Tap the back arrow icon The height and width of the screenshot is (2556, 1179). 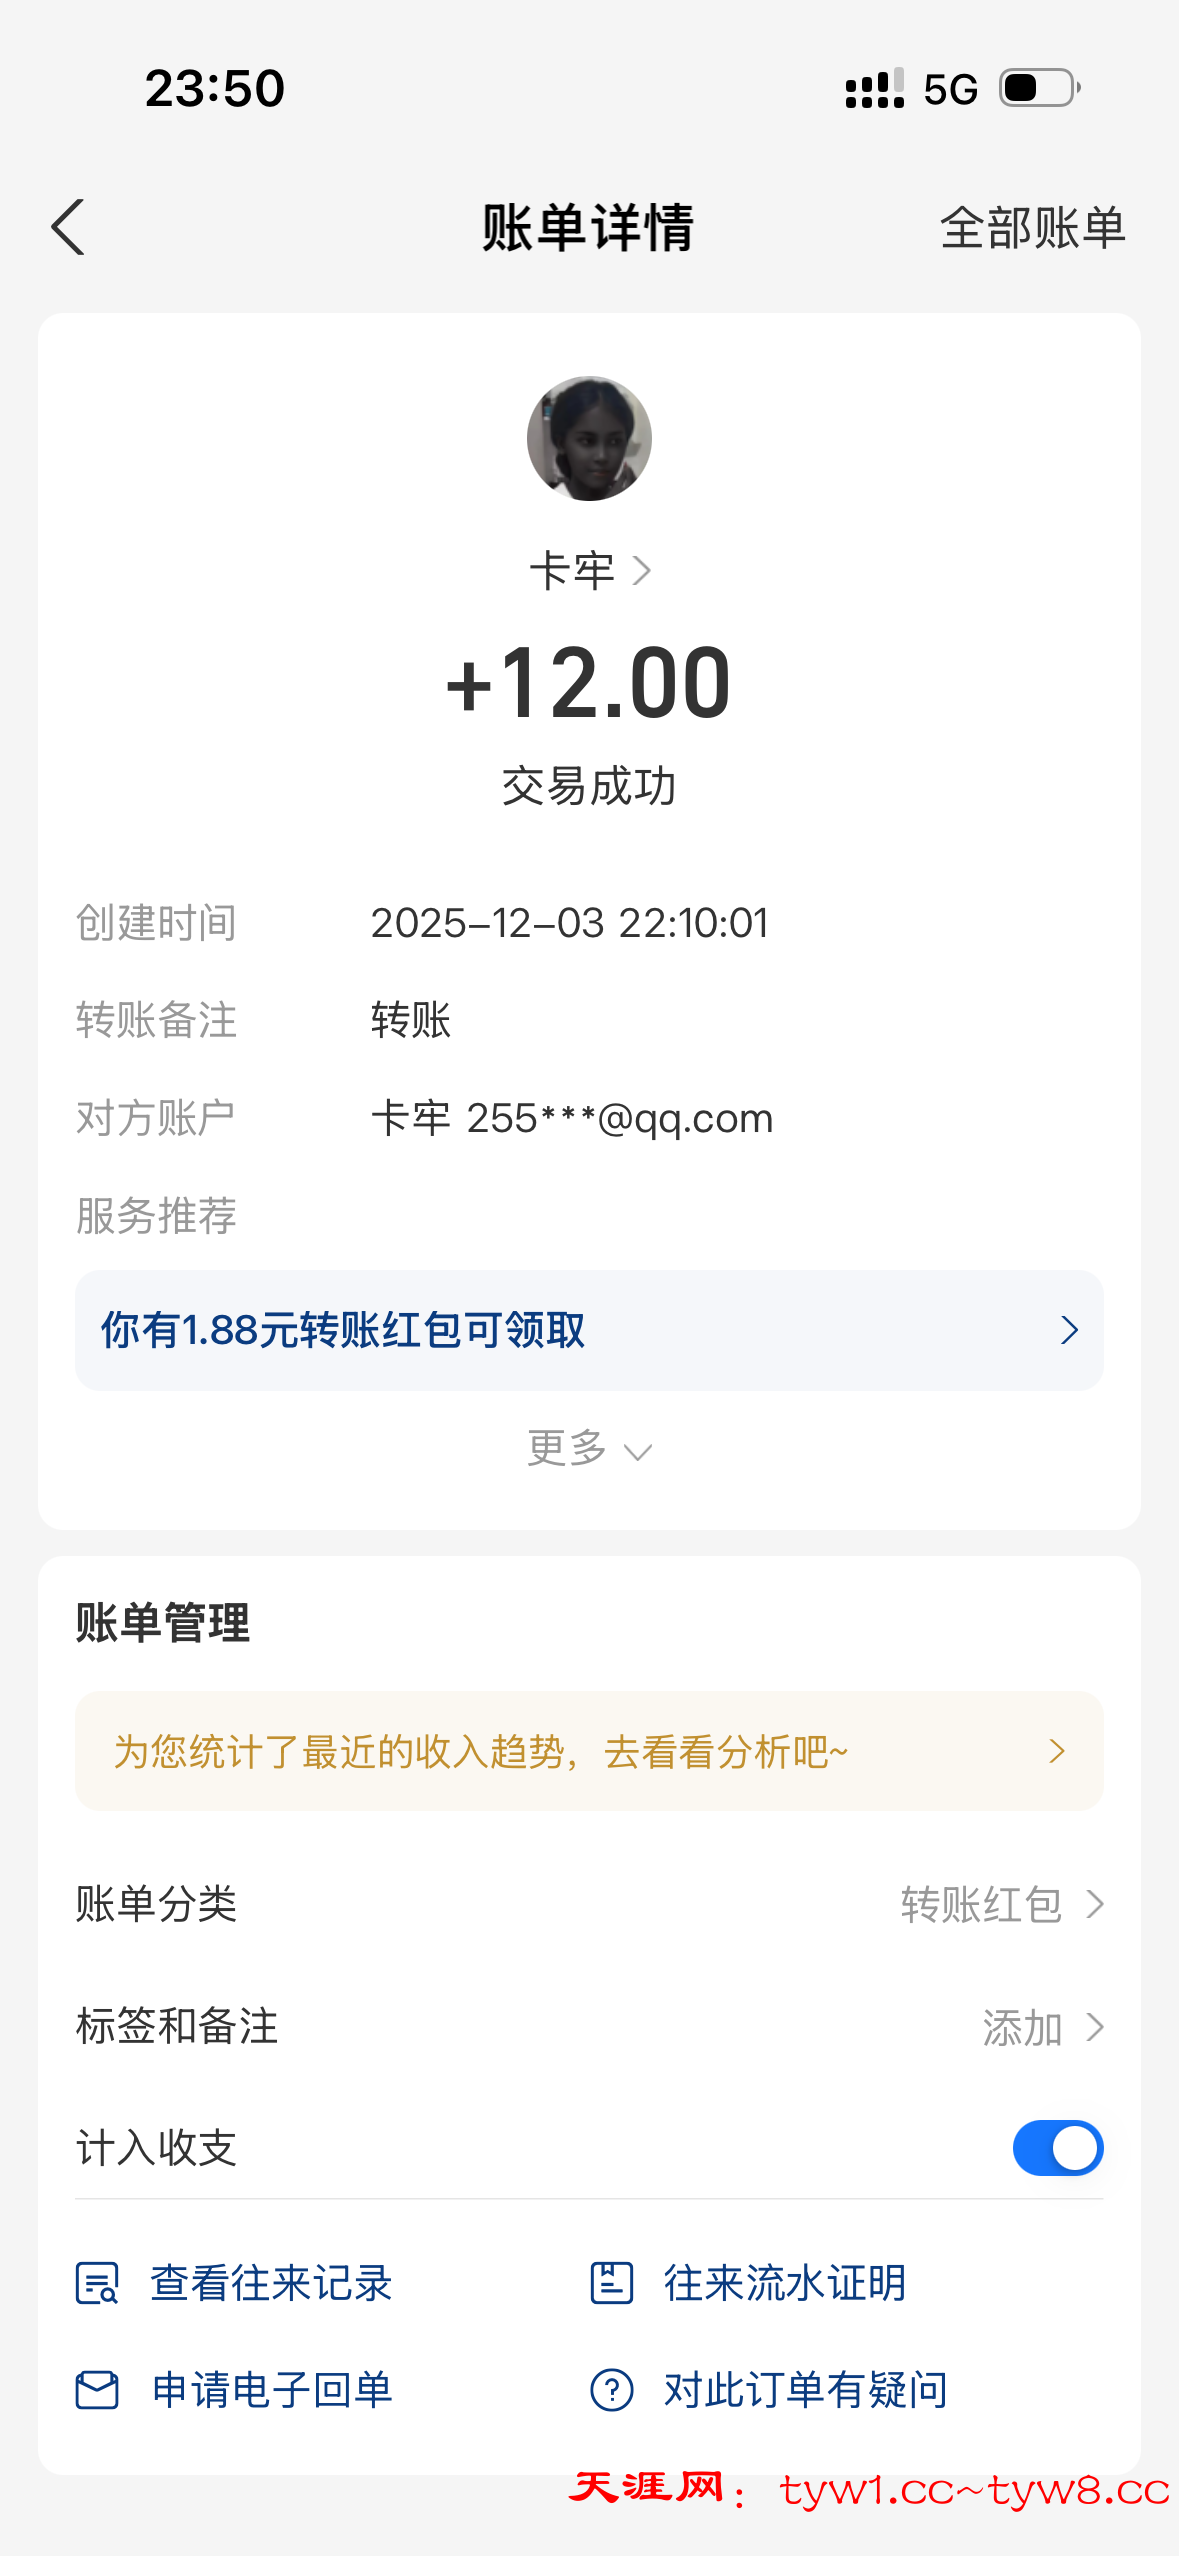click(x=68, y=228)
